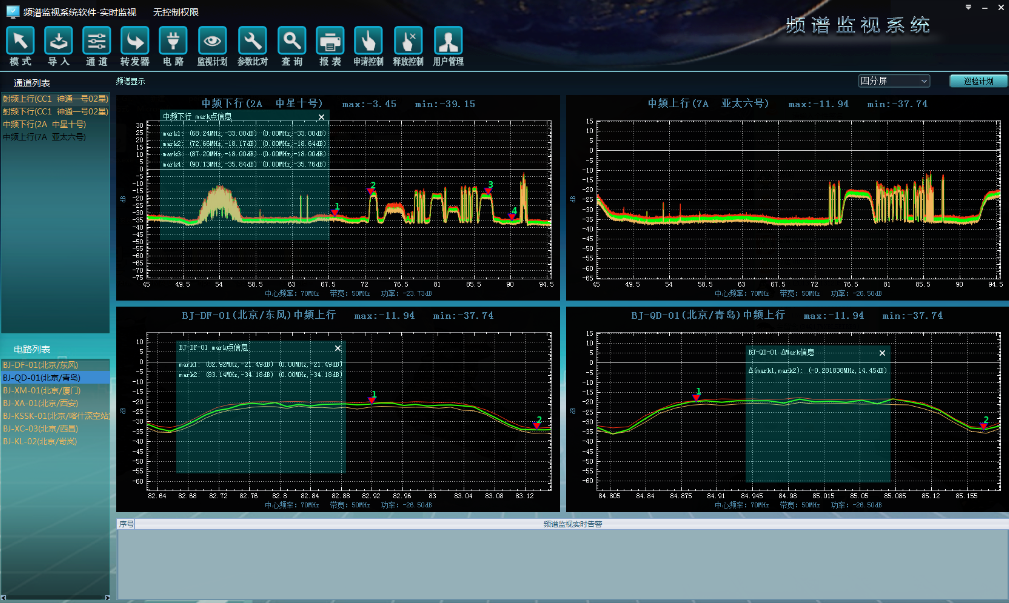Click the 模式 (mode) arrow icon
Image resolution: width=1009 pixels, height=603 pixels.
(22, 41)
